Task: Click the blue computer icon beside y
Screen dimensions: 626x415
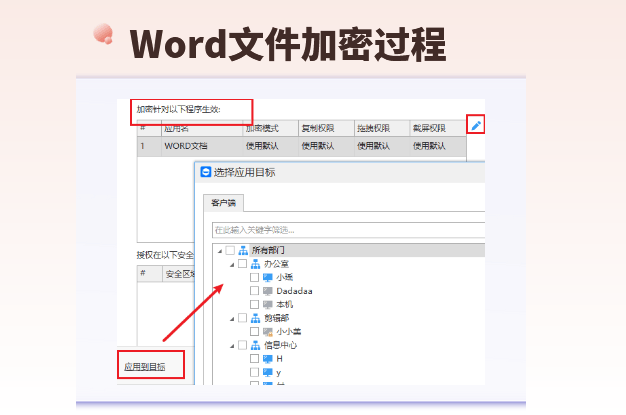Action: [267, 373]
